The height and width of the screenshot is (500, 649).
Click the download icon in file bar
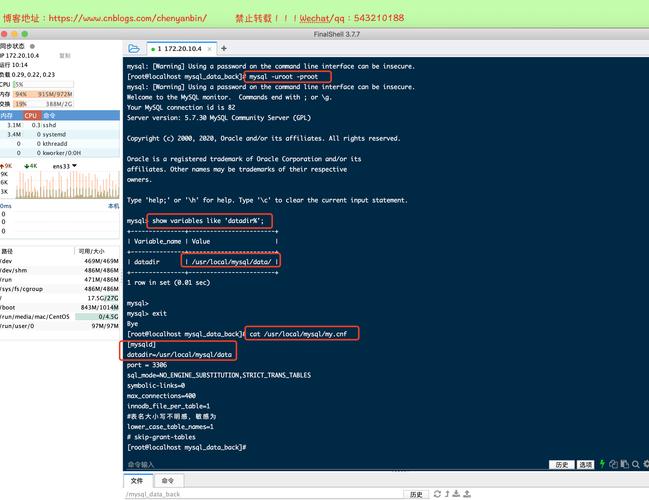456,494
